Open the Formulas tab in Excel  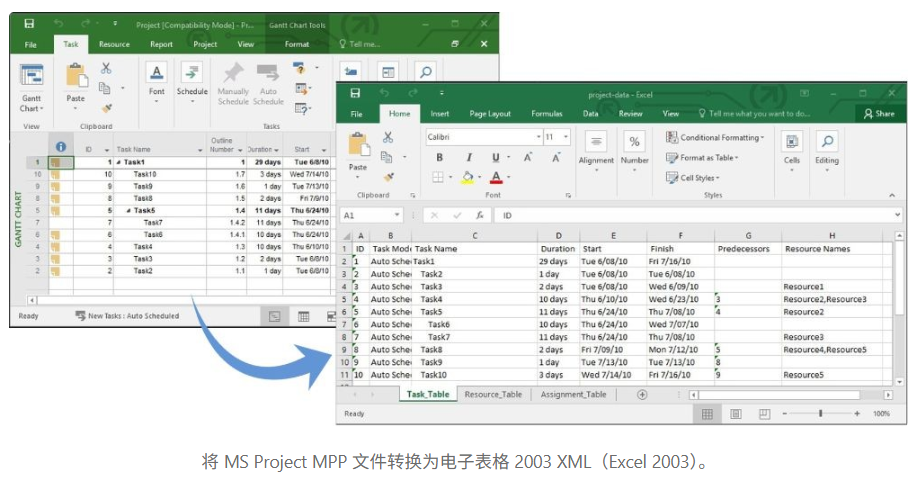click(547, 114)
